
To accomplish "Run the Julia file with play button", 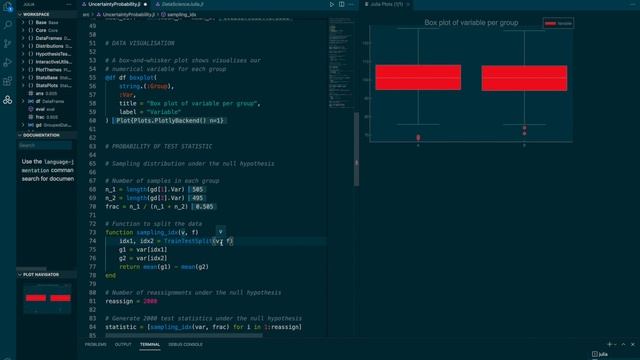I will [x=331, y=4].
